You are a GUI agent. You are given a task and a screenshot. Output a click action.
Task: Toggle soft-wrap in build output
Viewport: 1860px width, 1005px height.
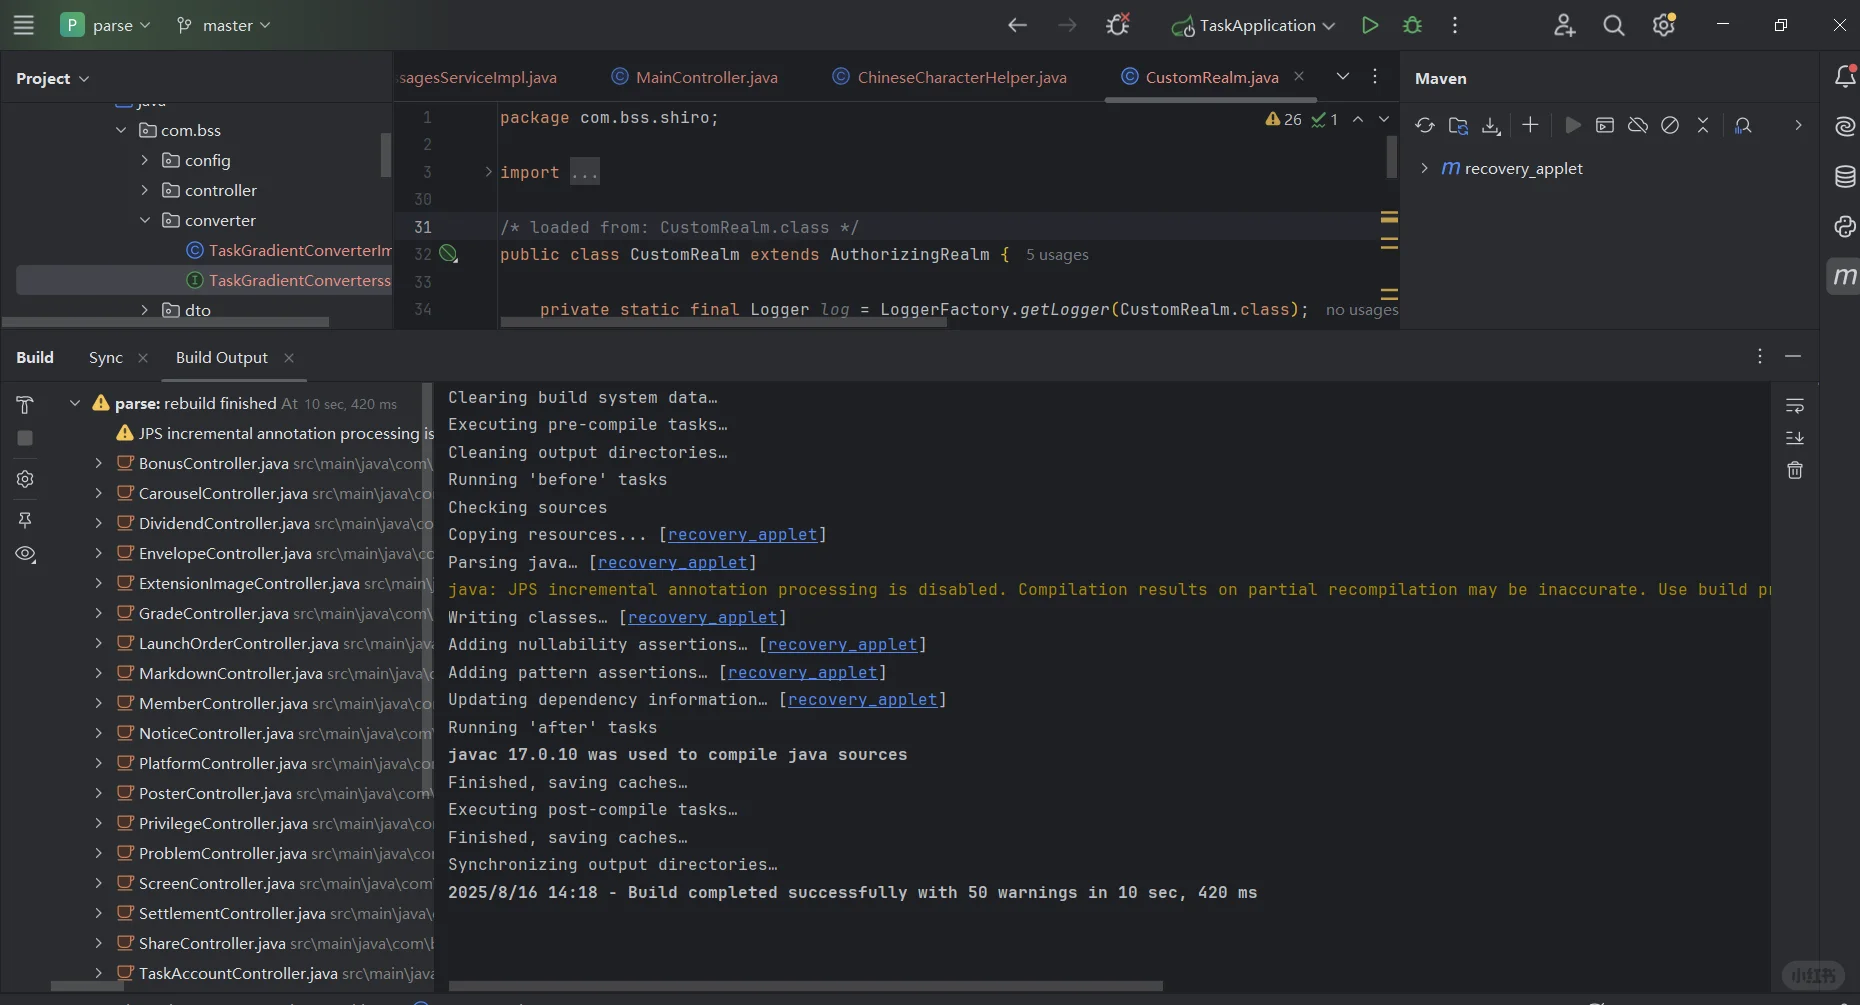click(1795, 406)
